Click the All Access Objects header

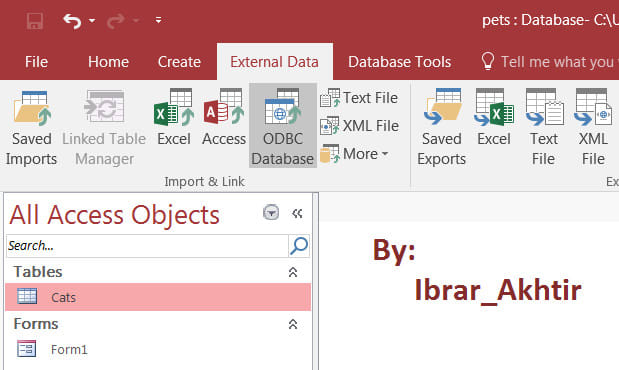tap(114, 215)
